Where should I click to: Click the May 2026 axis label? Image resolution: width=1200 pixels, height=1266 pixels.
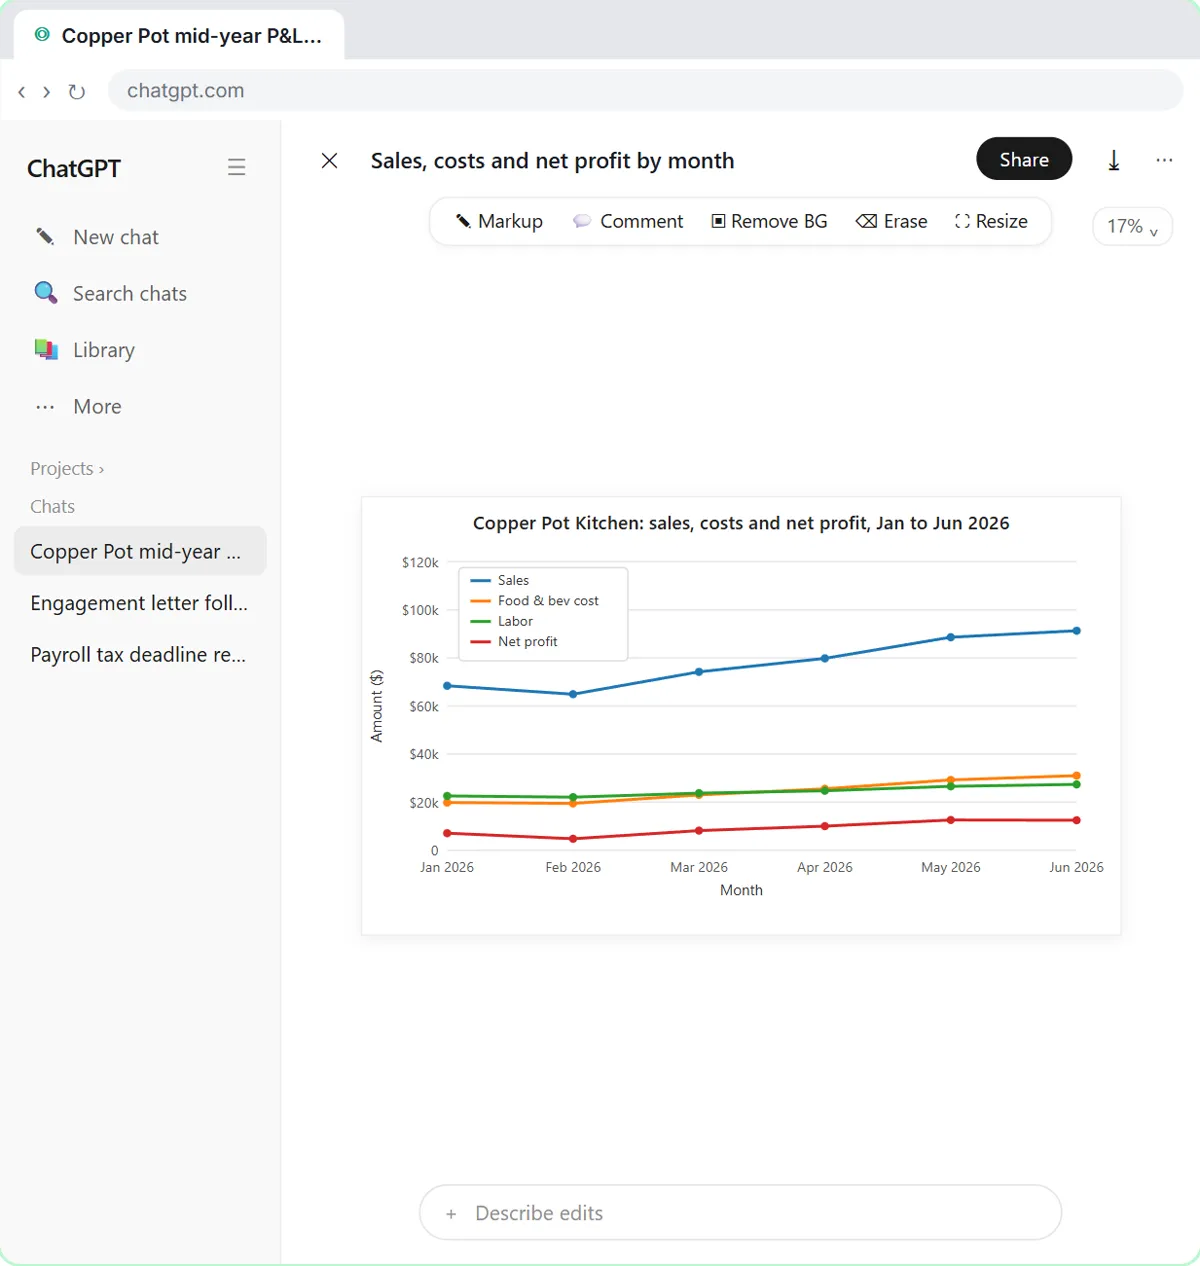point(951,867)
